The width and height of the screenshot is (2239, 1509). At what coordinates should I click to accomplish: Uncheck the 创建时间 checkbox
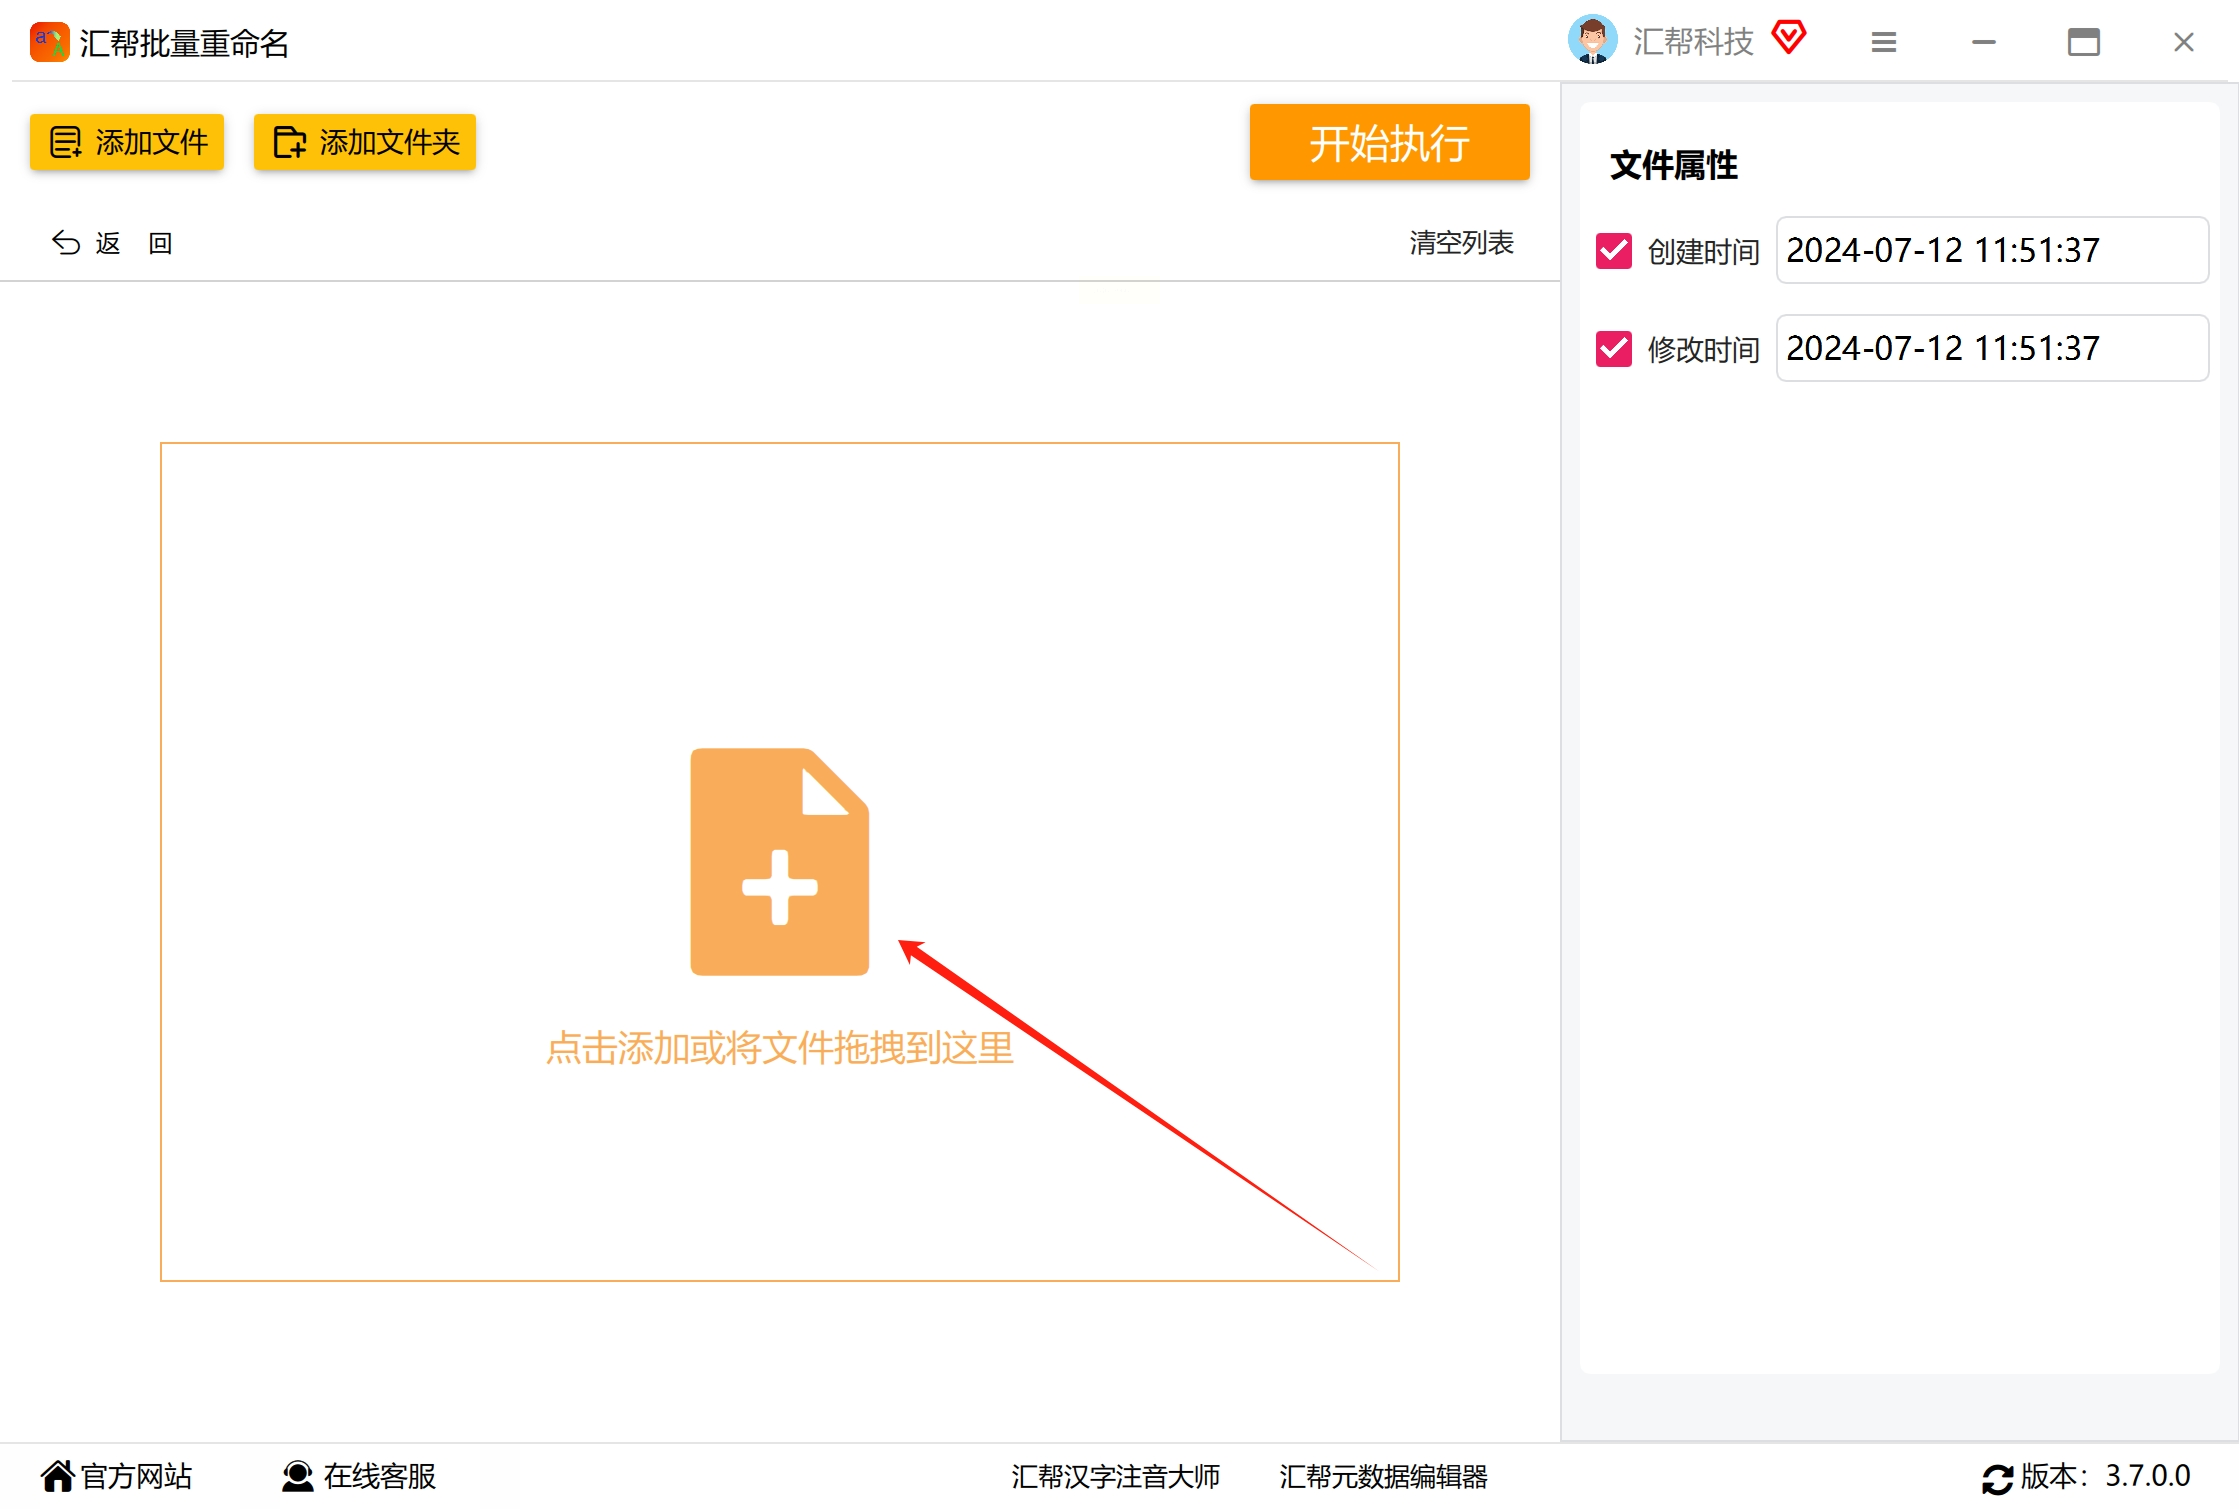pos(1613,250)
